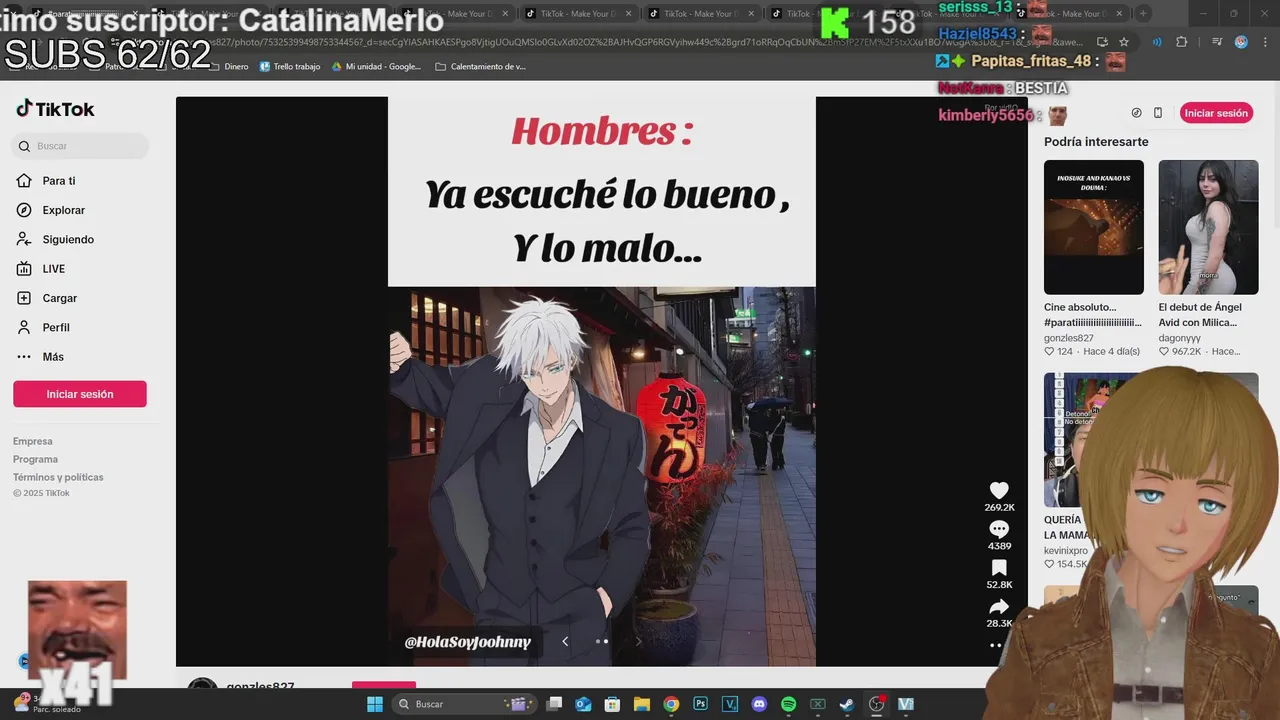Open the Calentamiento de v... bookmark

tap(481, 67)
